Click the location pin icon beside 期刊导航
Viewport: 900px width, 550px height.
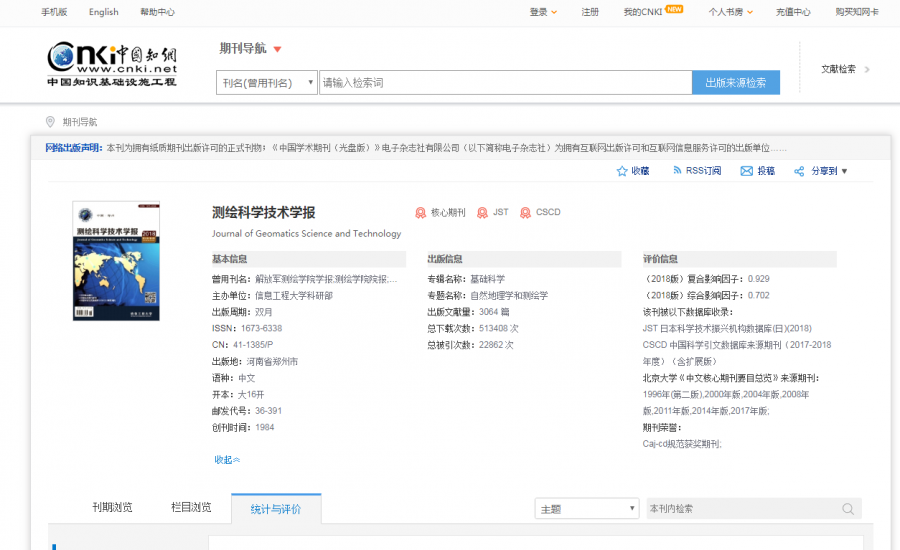(50, 122)
